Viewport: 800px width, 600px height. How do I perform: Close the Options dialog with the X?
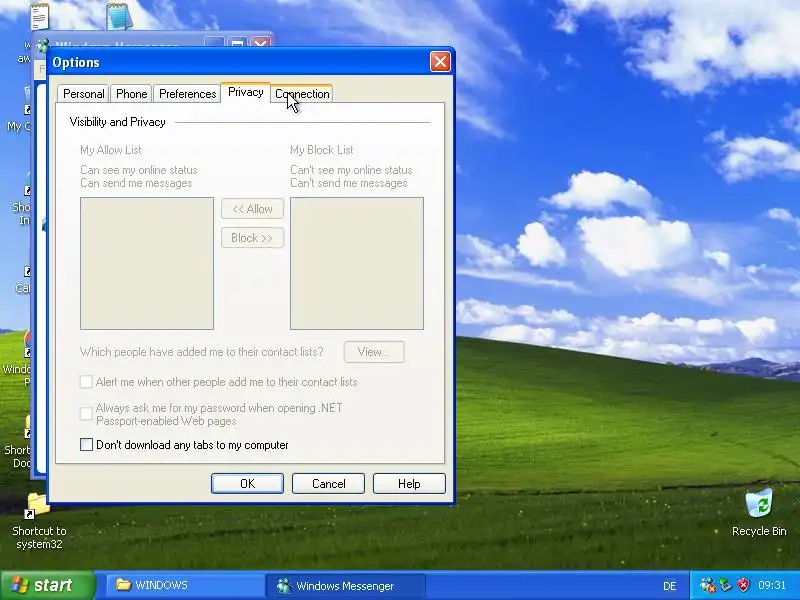[440, 62]
